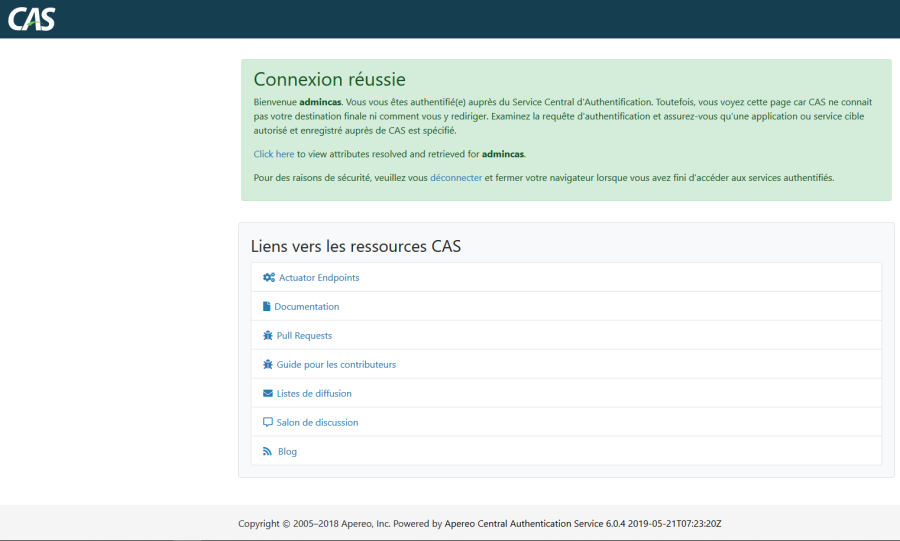Click the RSS feed icon beside Blog
Screen dimensions: 900x541
268,452
